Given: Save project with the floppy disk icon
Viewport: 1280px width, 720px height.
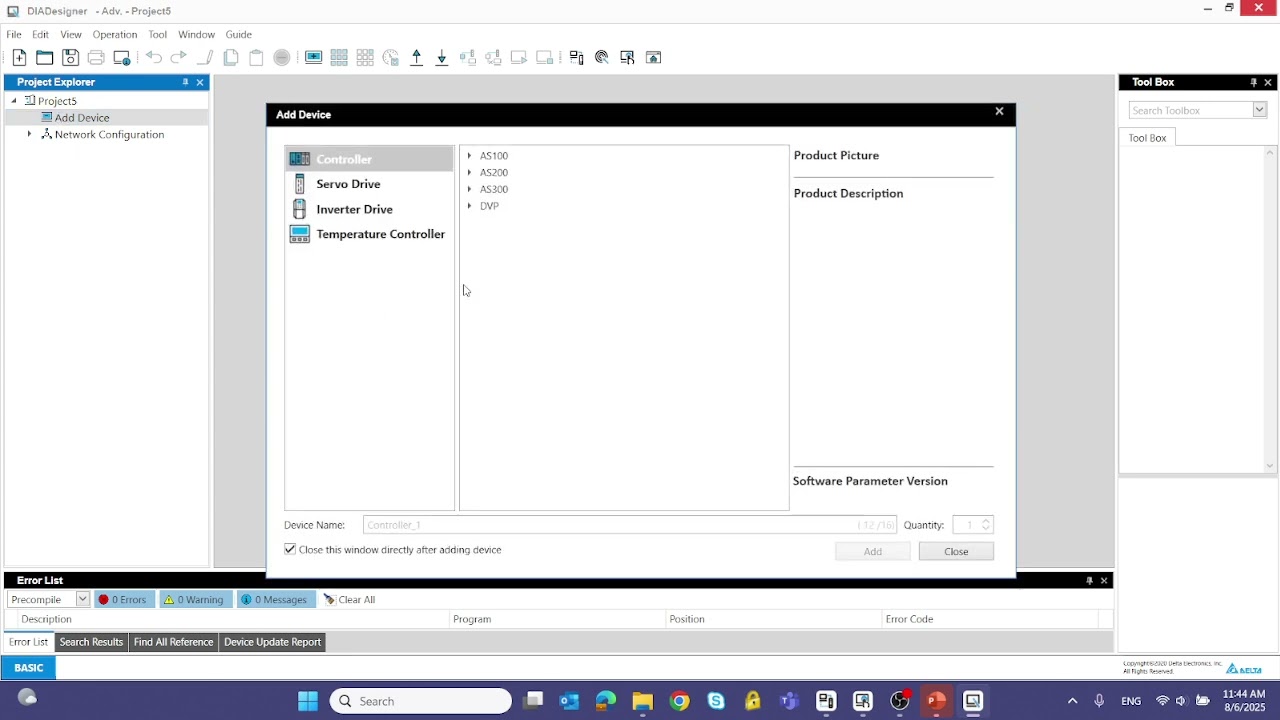Looking at the screenshot, I should coord(70,58).
